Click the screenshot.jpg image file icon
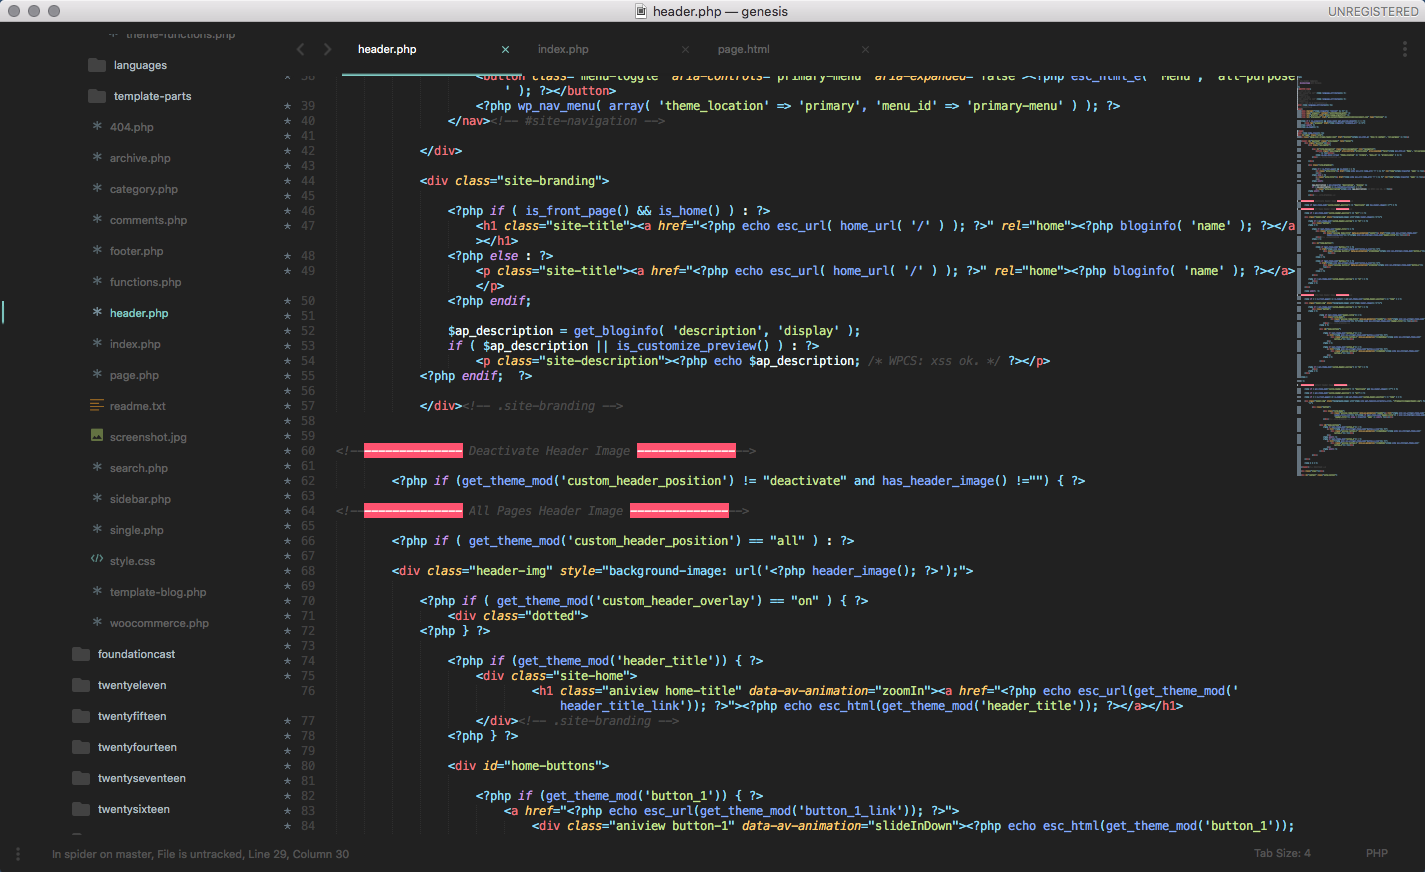 coord(97,436)
